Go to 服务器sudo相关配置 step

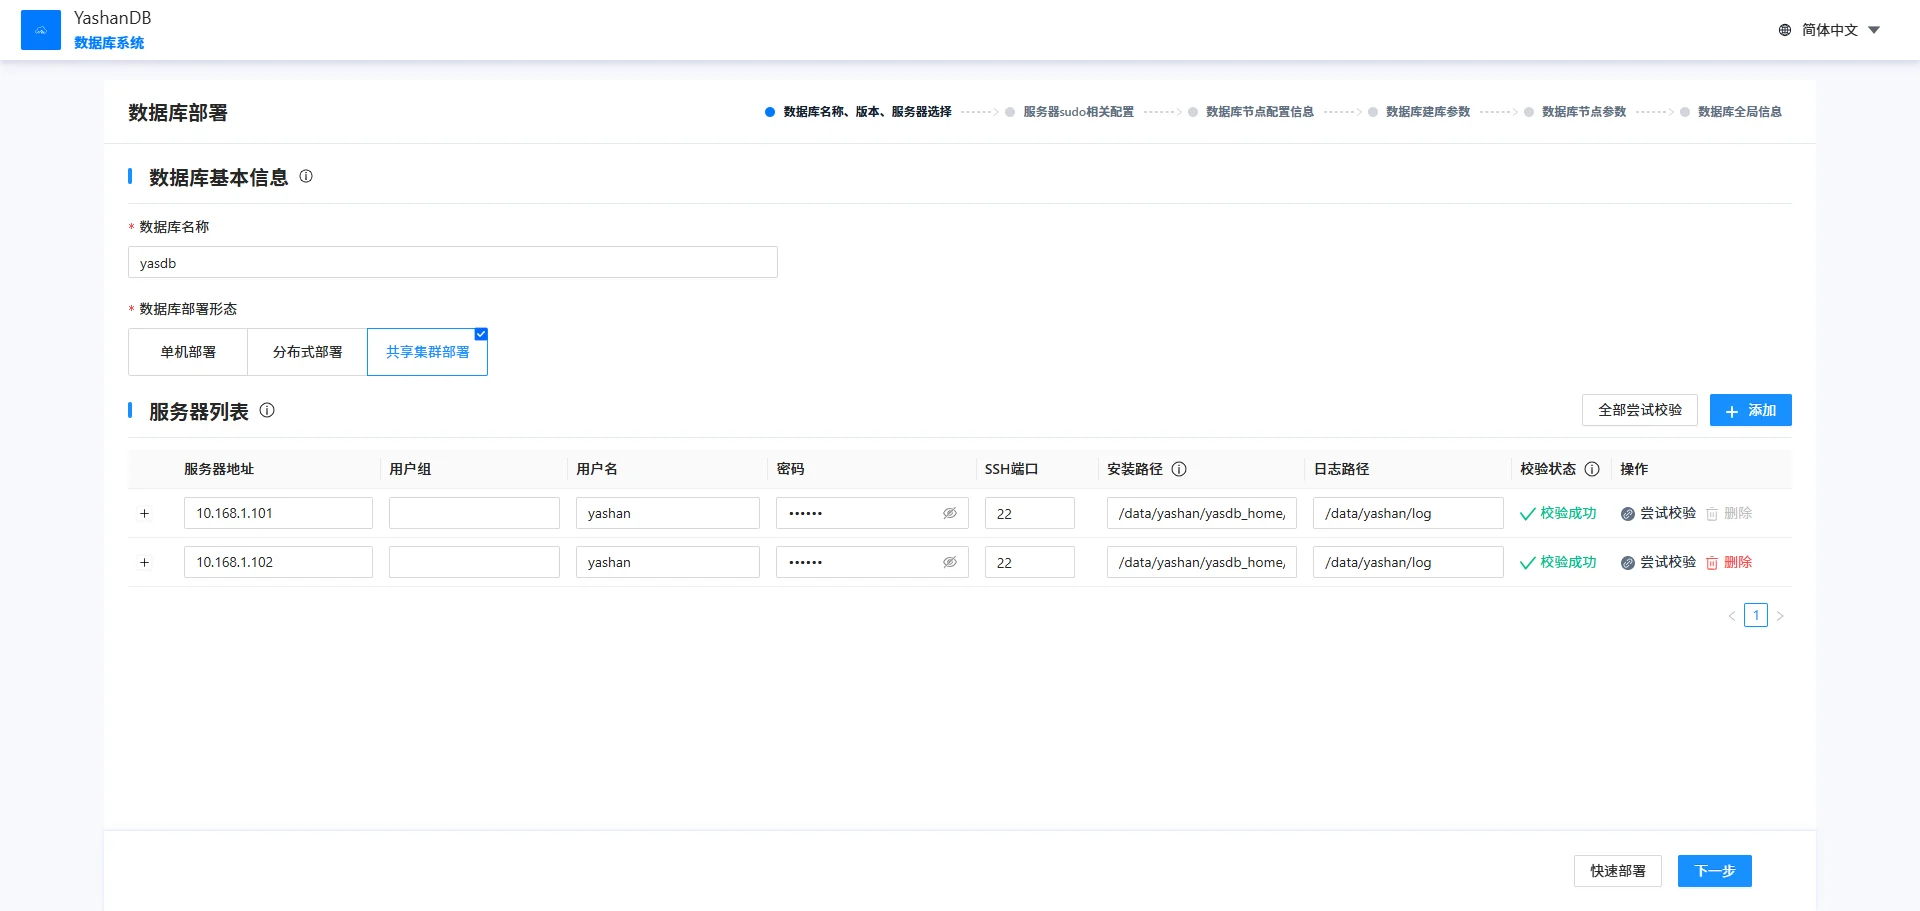(x=1077, y=112)
